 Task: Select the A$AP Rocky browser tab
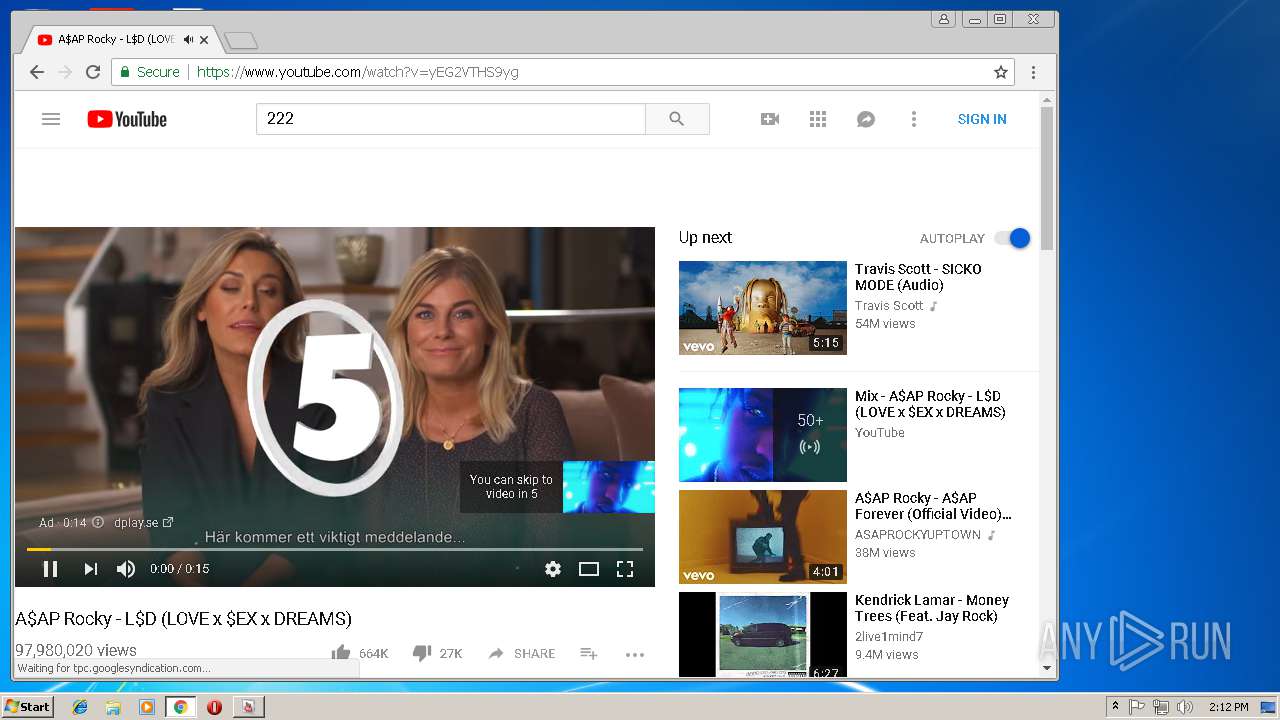coord(118,40)
